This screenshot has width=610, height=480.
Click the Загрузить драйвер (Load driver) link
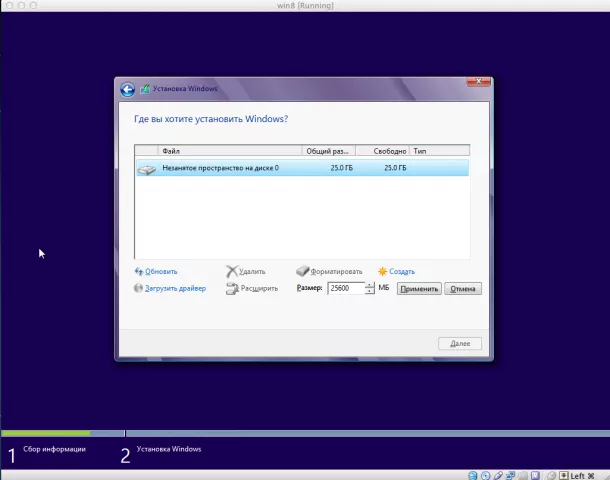pyautogui.click(x=174, y=288)
